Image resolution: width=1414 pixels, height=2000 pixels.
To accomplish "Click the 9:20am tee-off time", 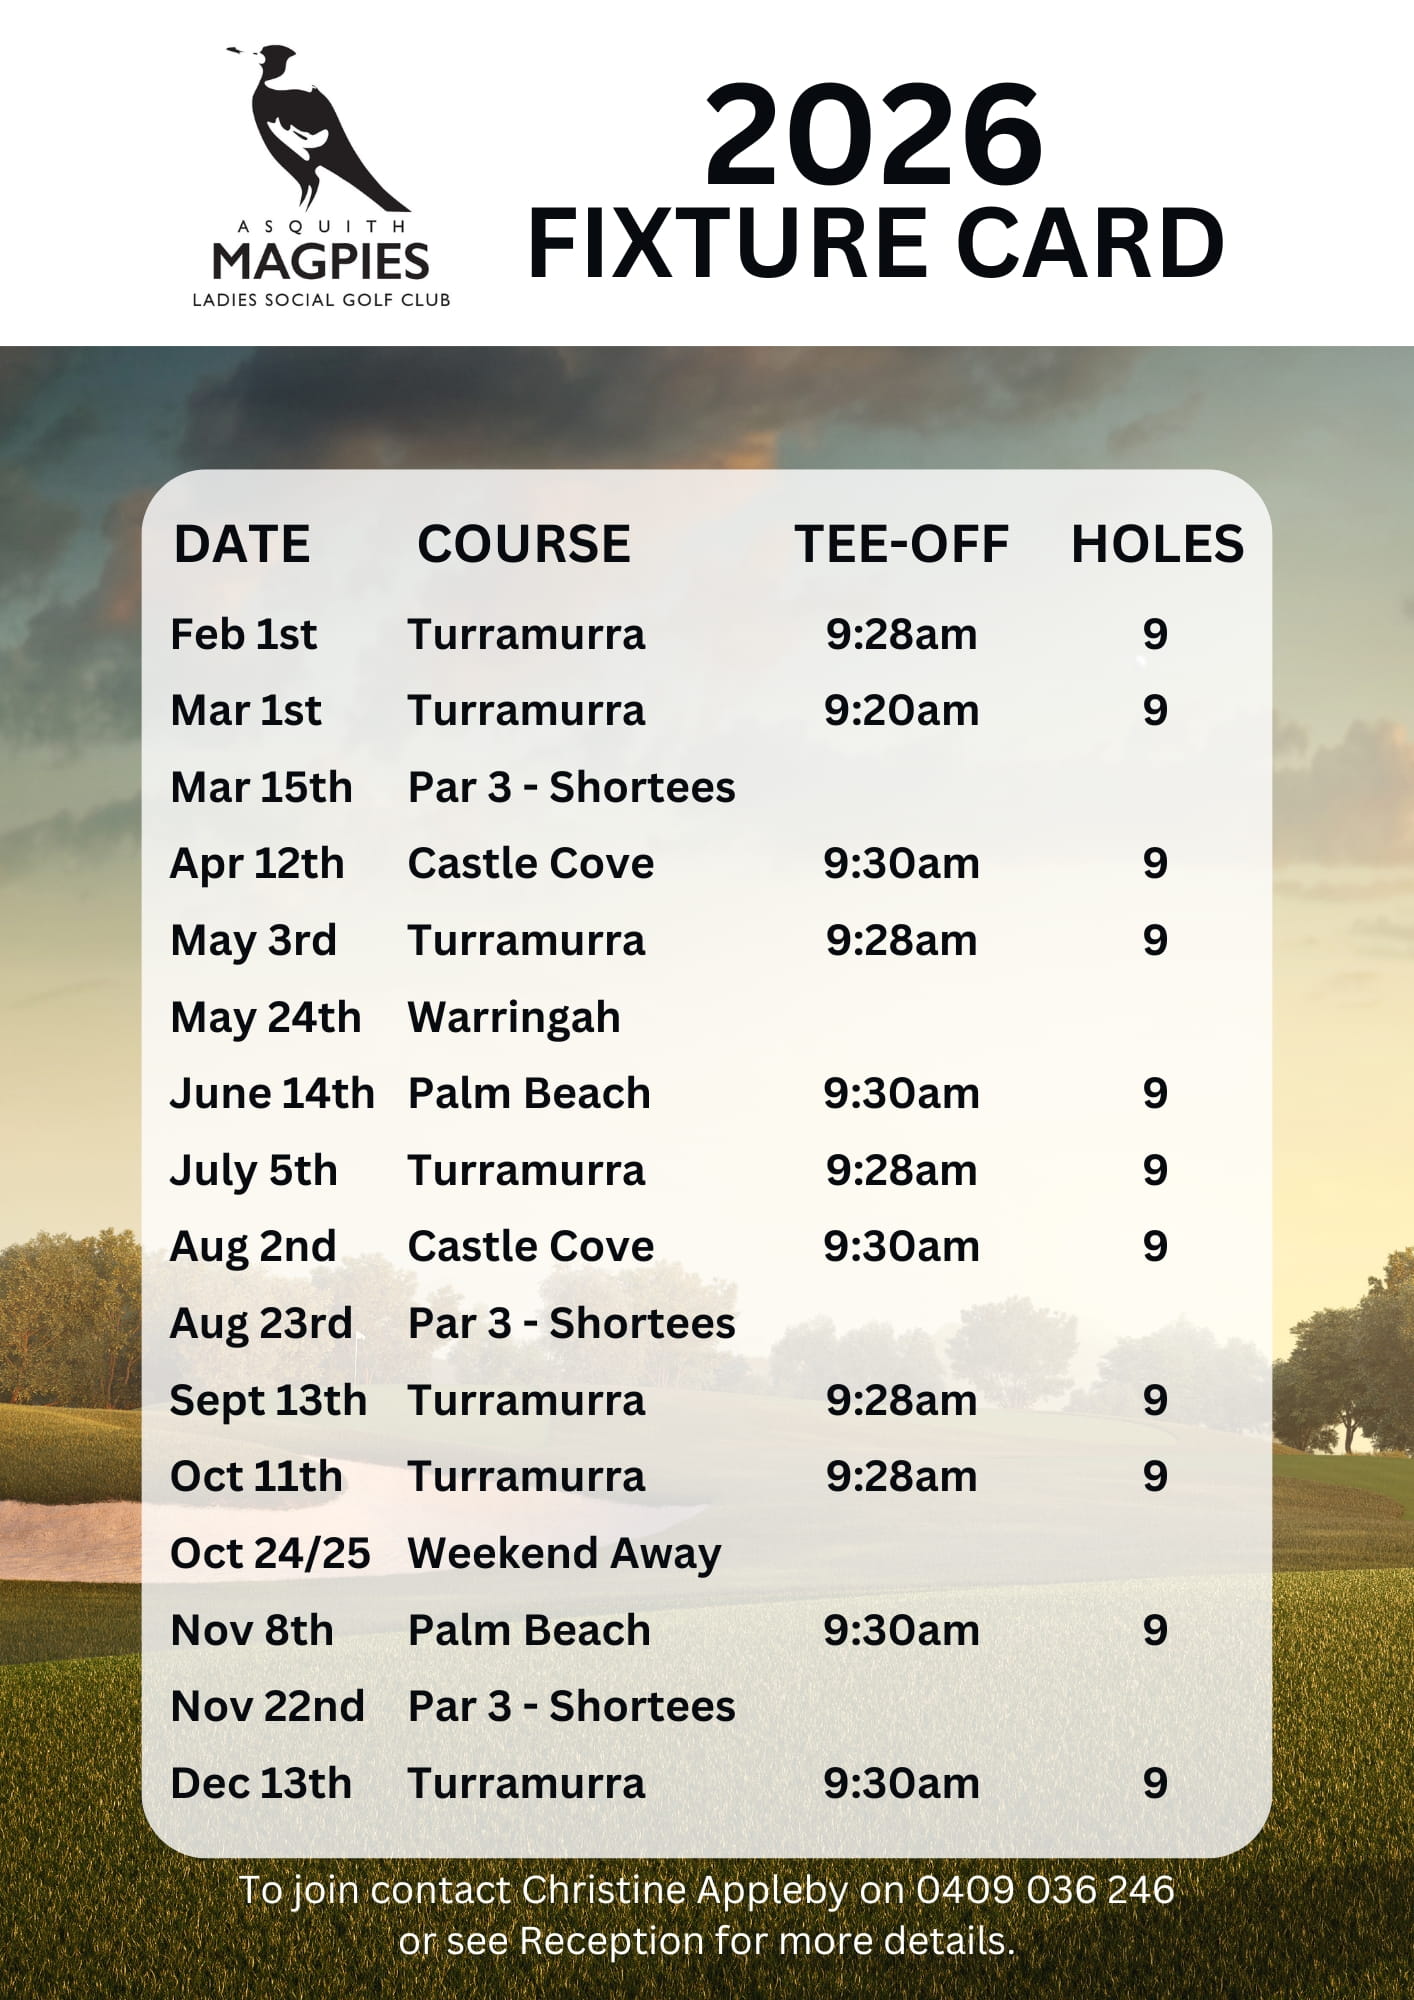I will [901, 711].
